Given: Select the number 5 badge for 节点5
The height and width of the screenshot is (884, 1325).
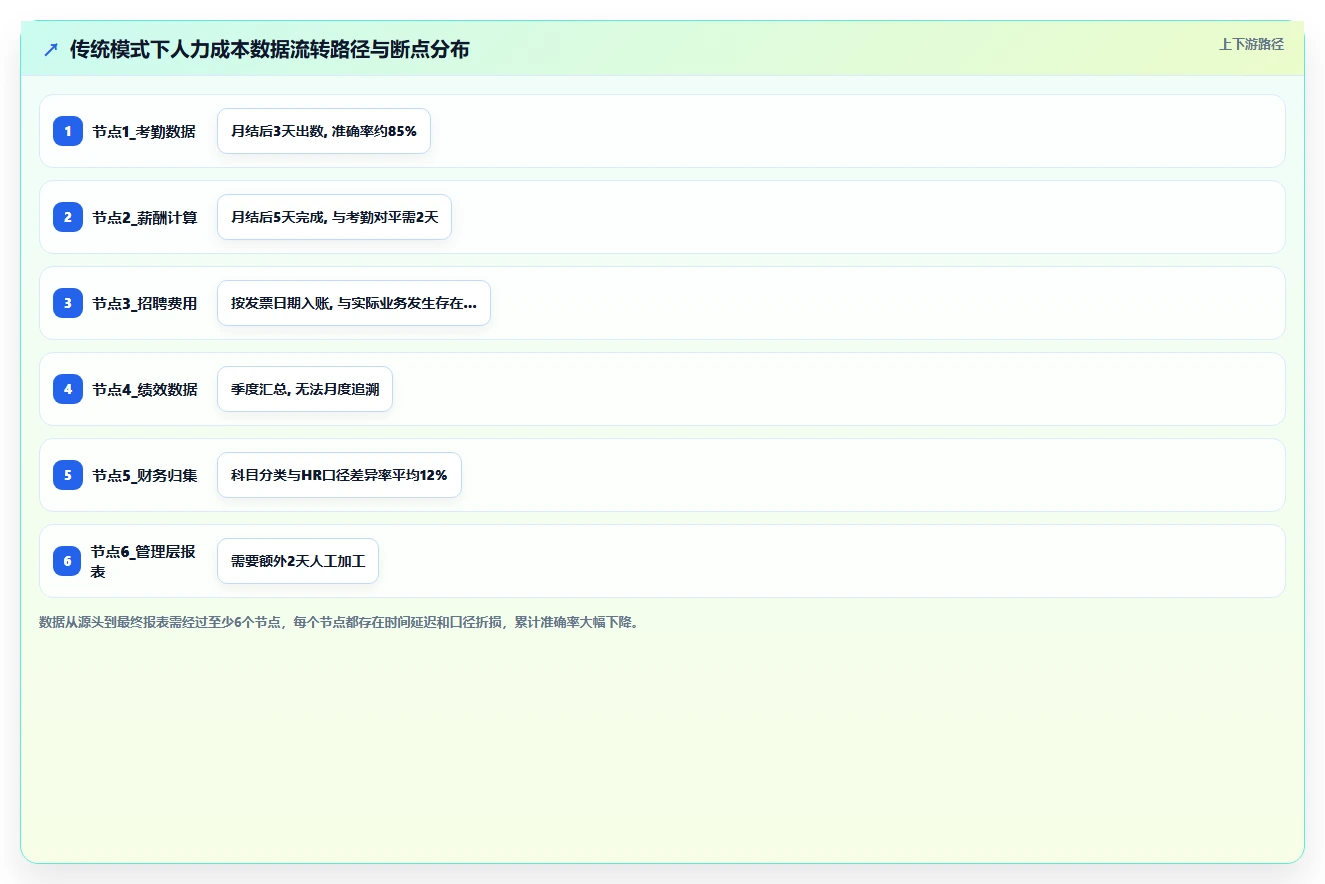Looking at the screenshot, I should click(x=68, y=475).
